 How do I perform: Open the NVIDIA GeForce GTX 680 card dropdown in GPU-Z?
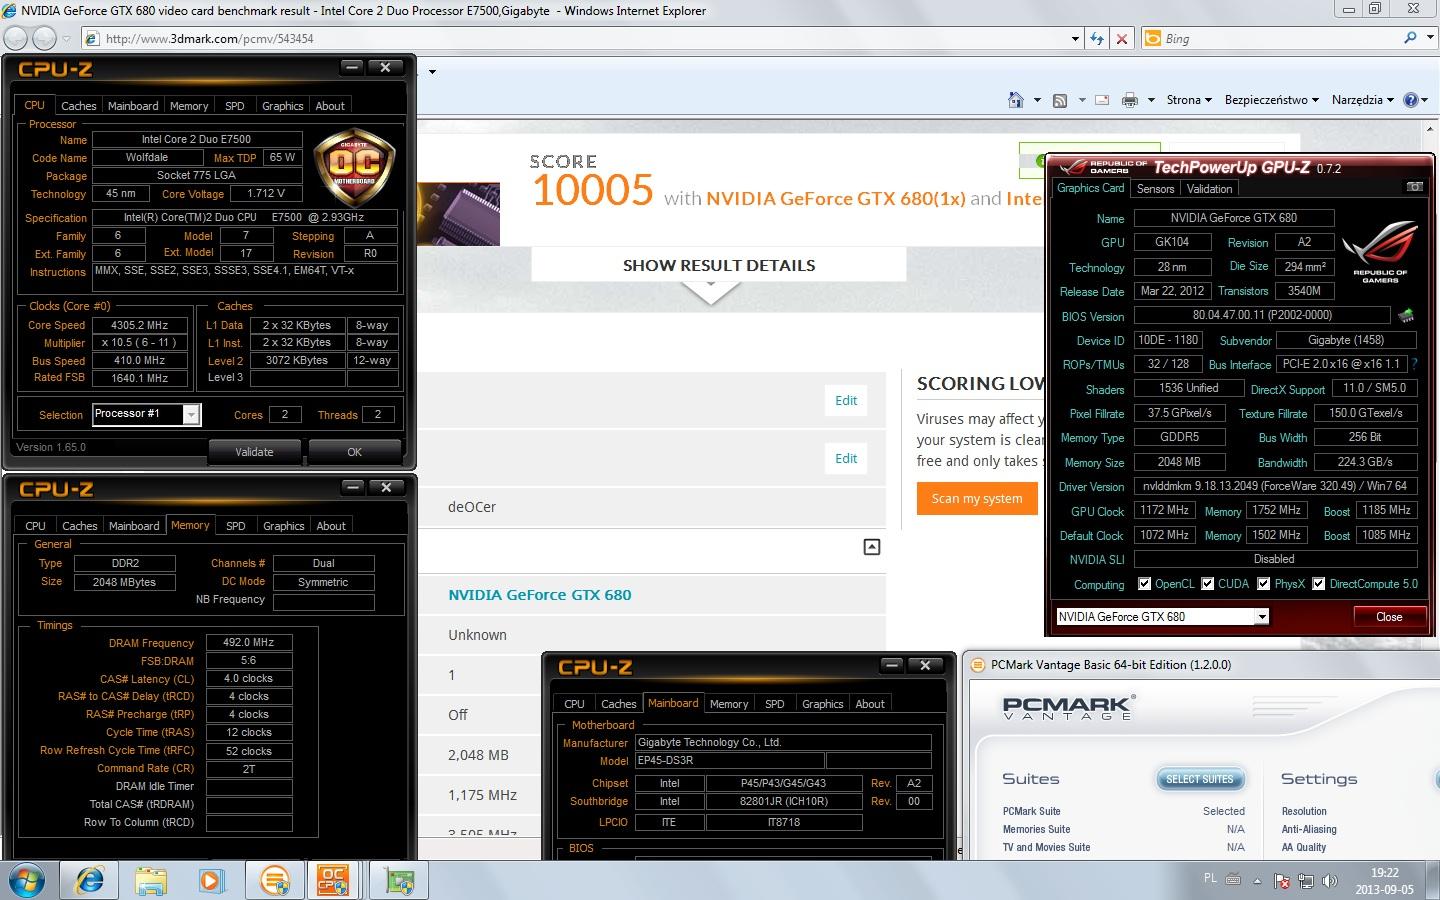[x=1262, y=617]
